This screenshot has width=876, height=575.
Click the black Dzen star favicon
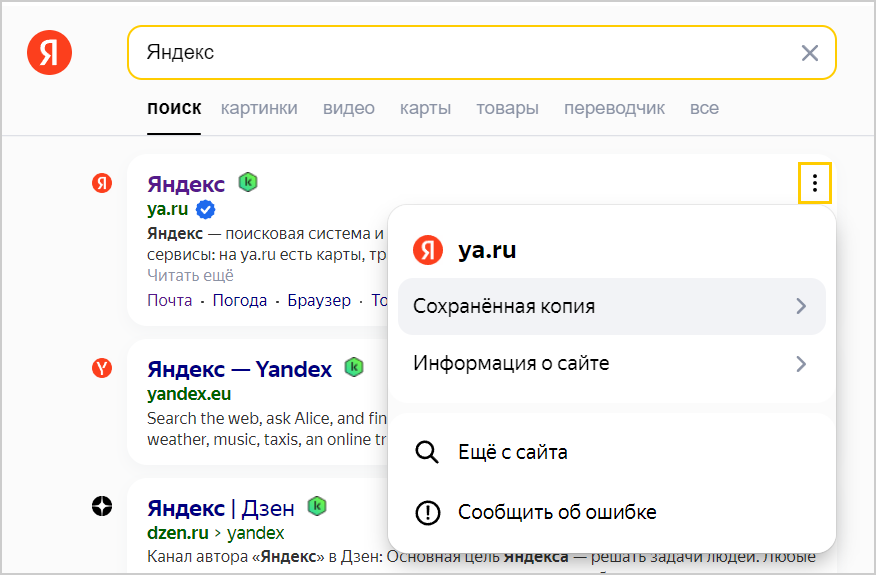(x=102, y=507)
